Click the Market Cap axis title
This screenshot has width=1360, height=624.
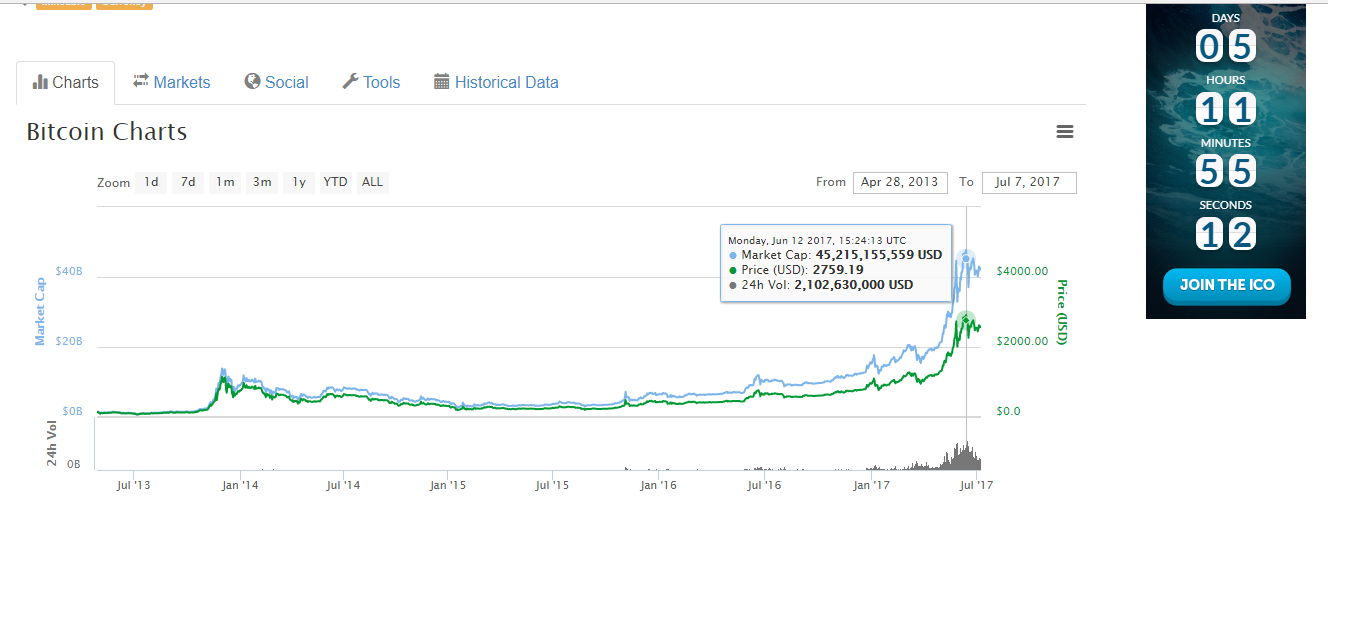40,311
